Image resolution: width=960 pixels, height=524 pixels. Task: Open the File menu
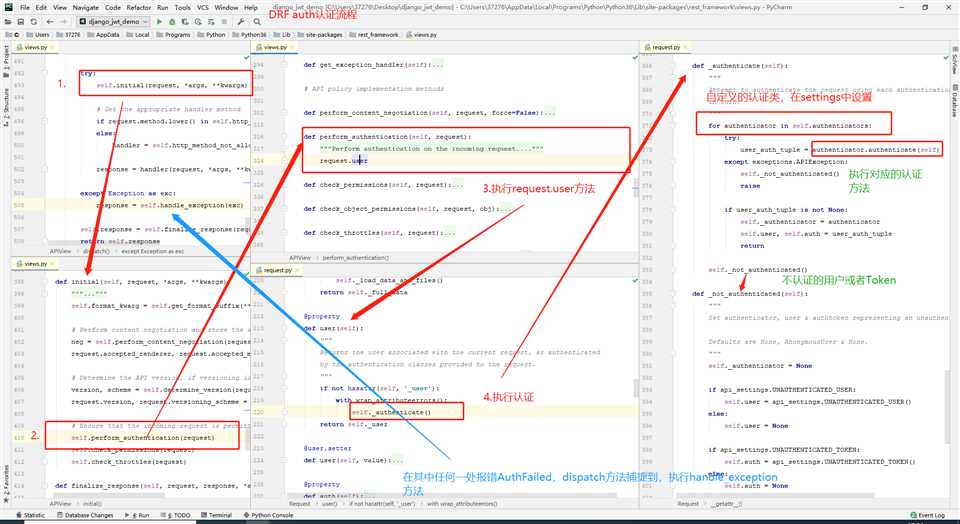tap(25, 7)
